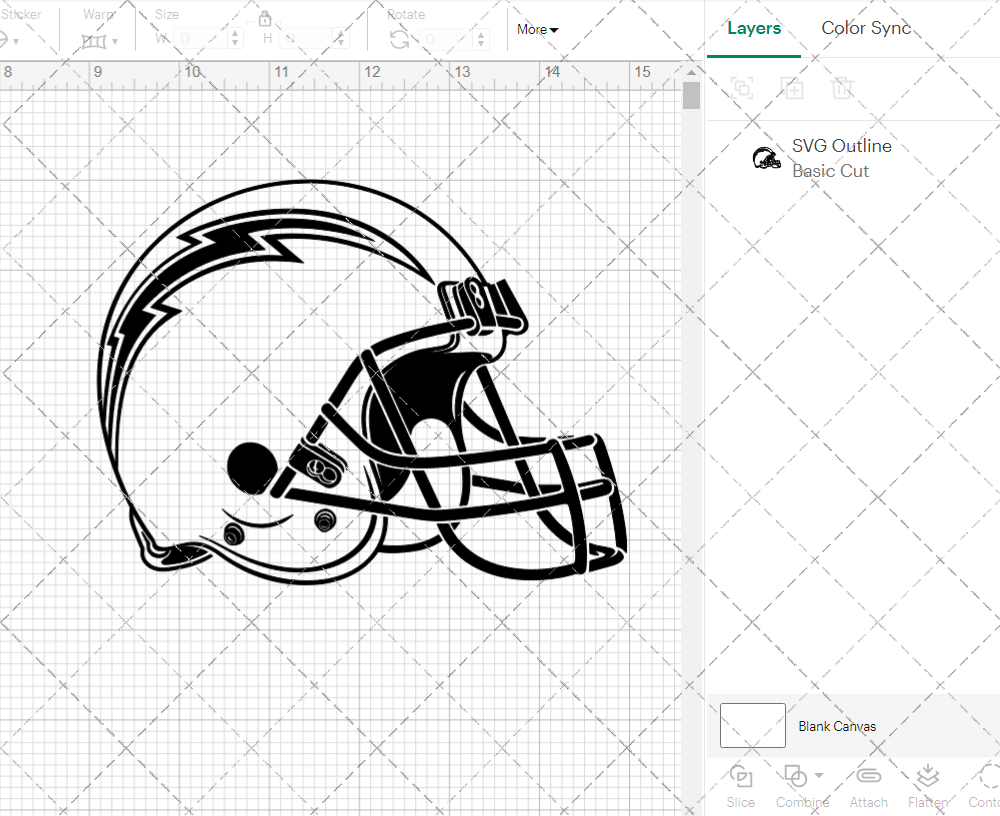The width and height of the screenshot is (1000, 816).
Task: Click the Width size input field
Action: (x=200, y=40)
